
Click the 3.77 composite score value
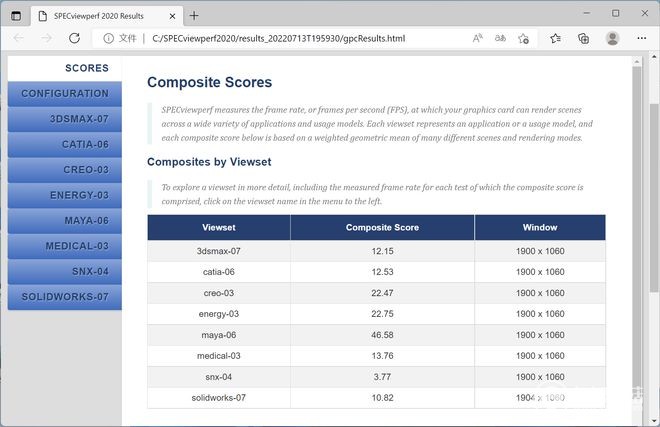[382, 377]
